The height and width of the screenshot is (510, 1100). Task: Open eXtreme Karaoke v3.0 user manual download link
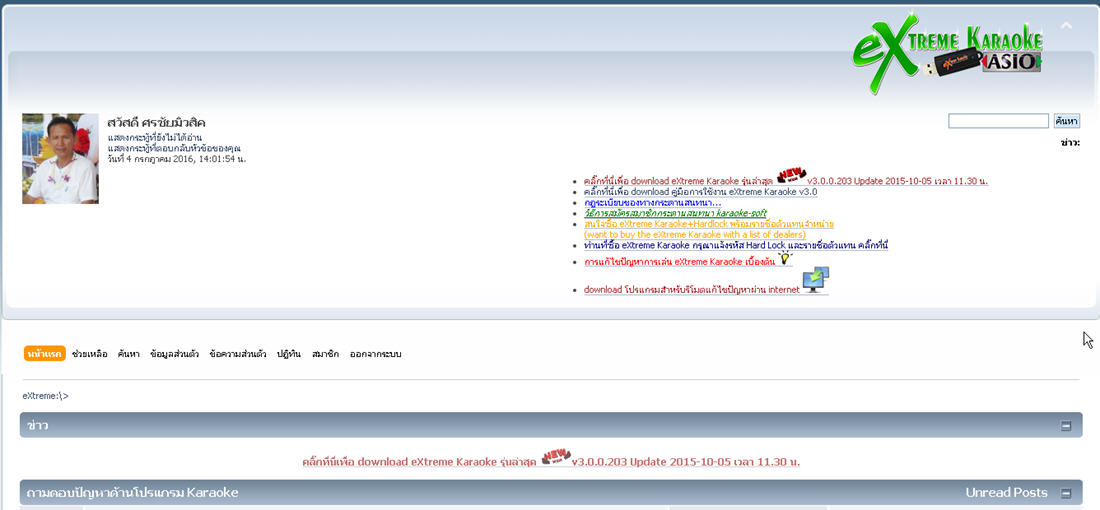pos(700,192)
